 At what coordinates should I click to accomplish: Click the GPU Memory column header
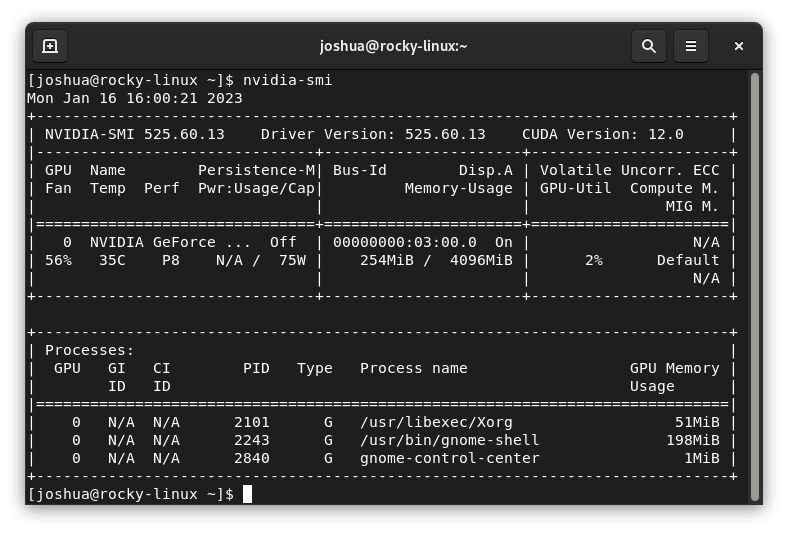coord(674,368)
